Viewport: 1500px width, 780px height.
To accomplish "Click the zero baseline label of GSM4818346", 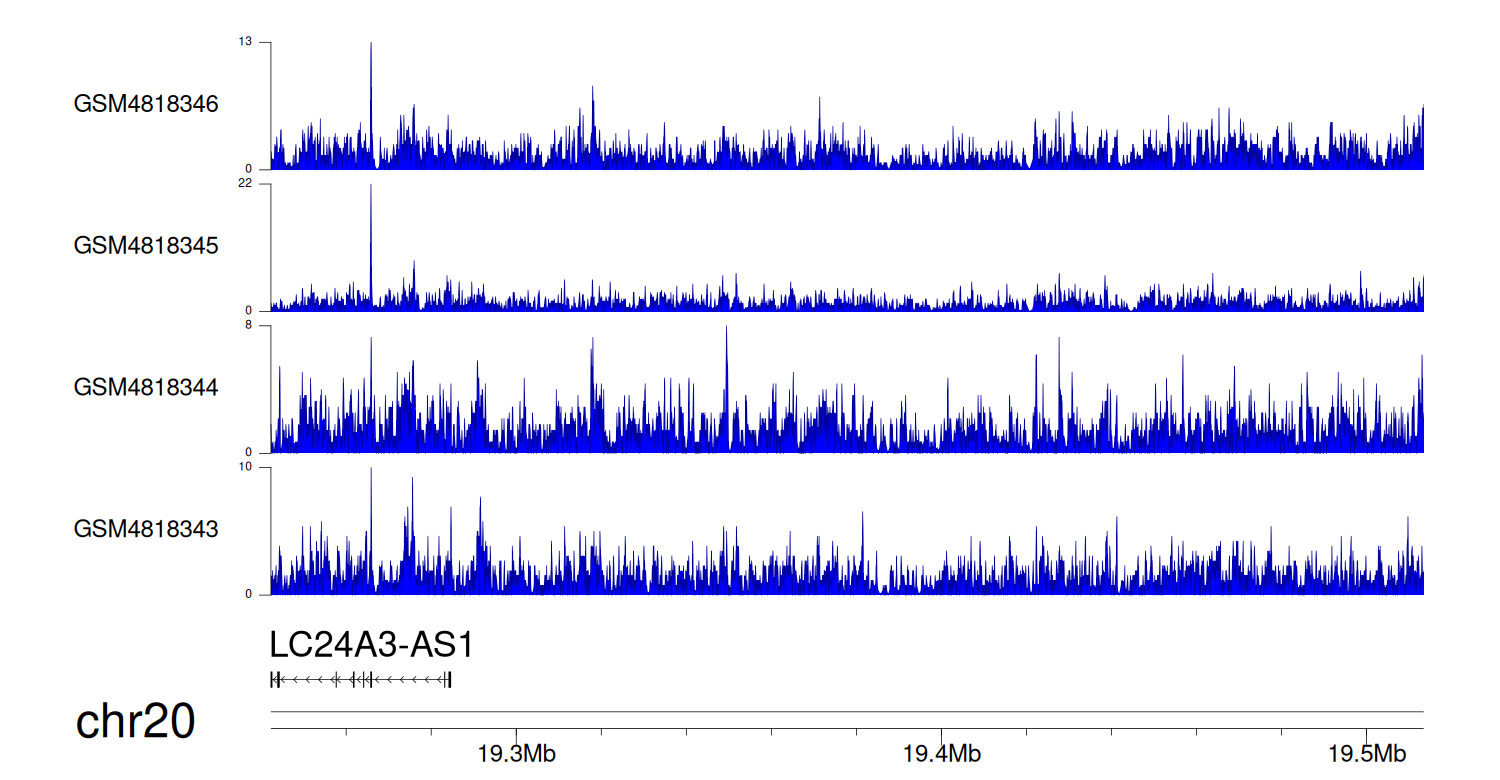I will [249, 169].
